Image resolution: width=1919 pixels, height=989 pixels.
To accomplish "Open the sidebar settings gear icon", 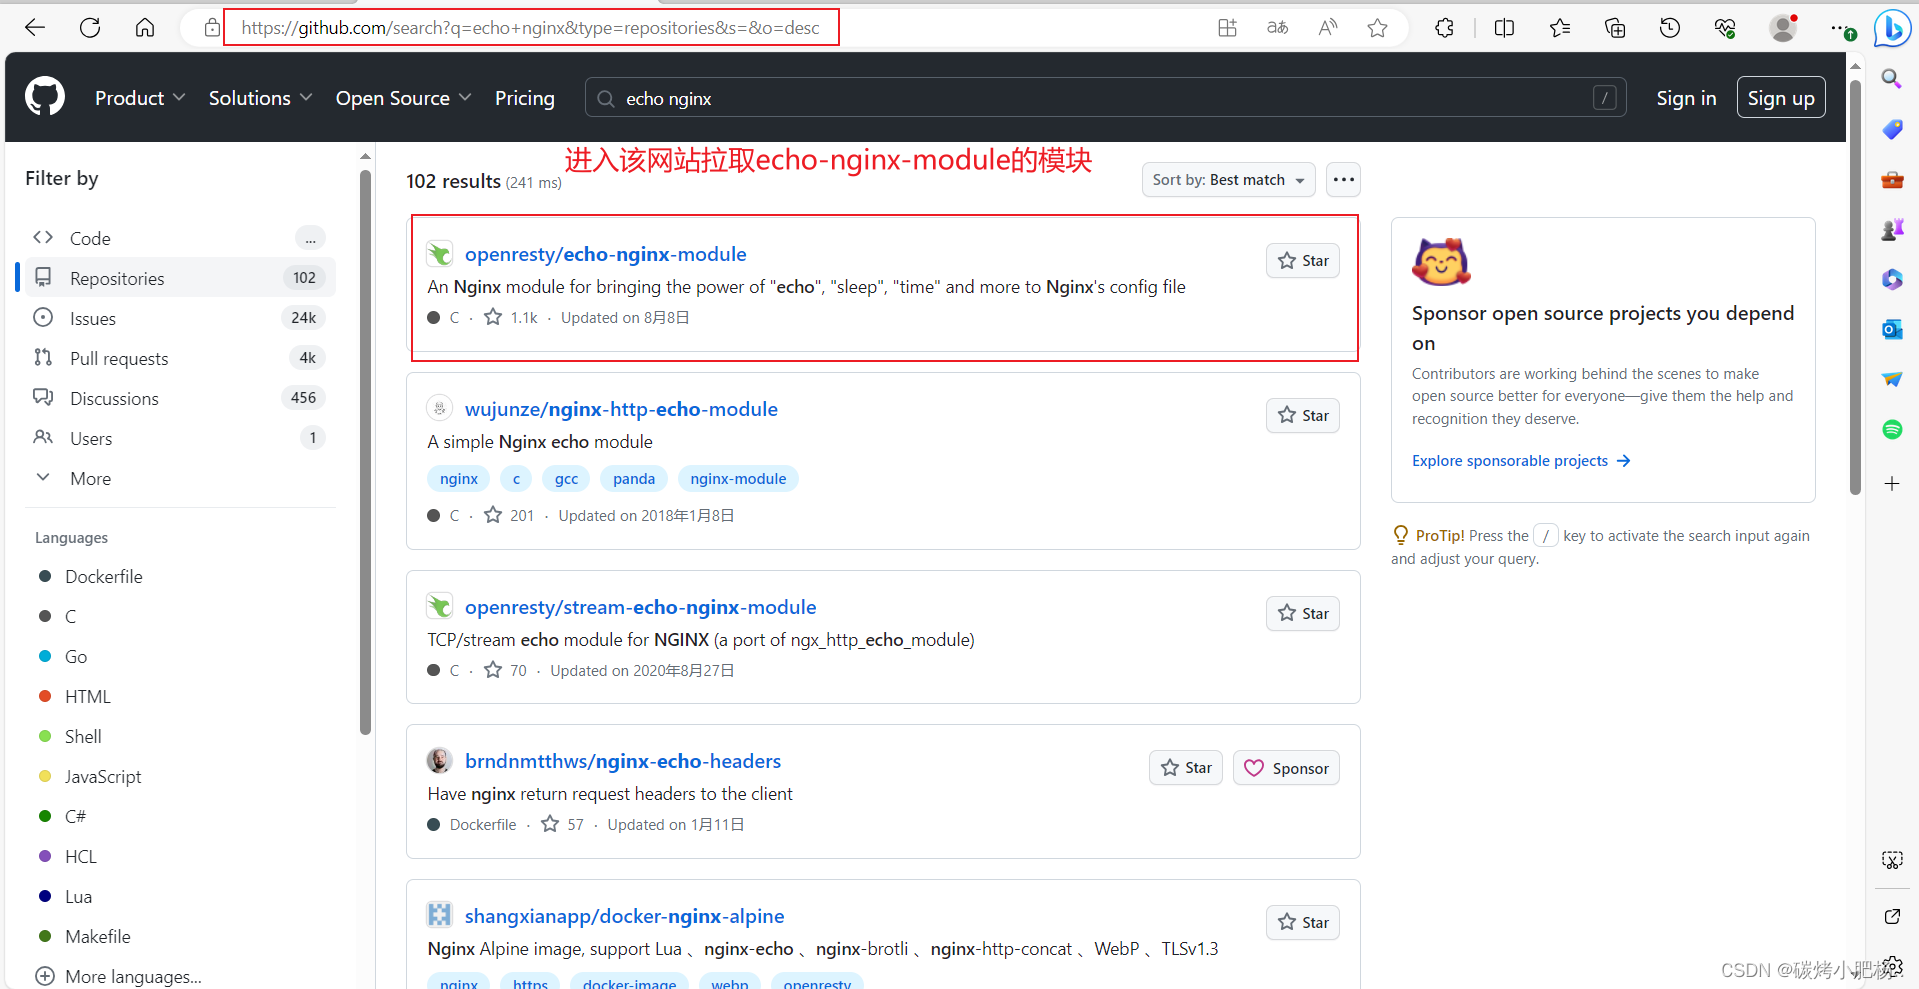I will coord(1892,965).
